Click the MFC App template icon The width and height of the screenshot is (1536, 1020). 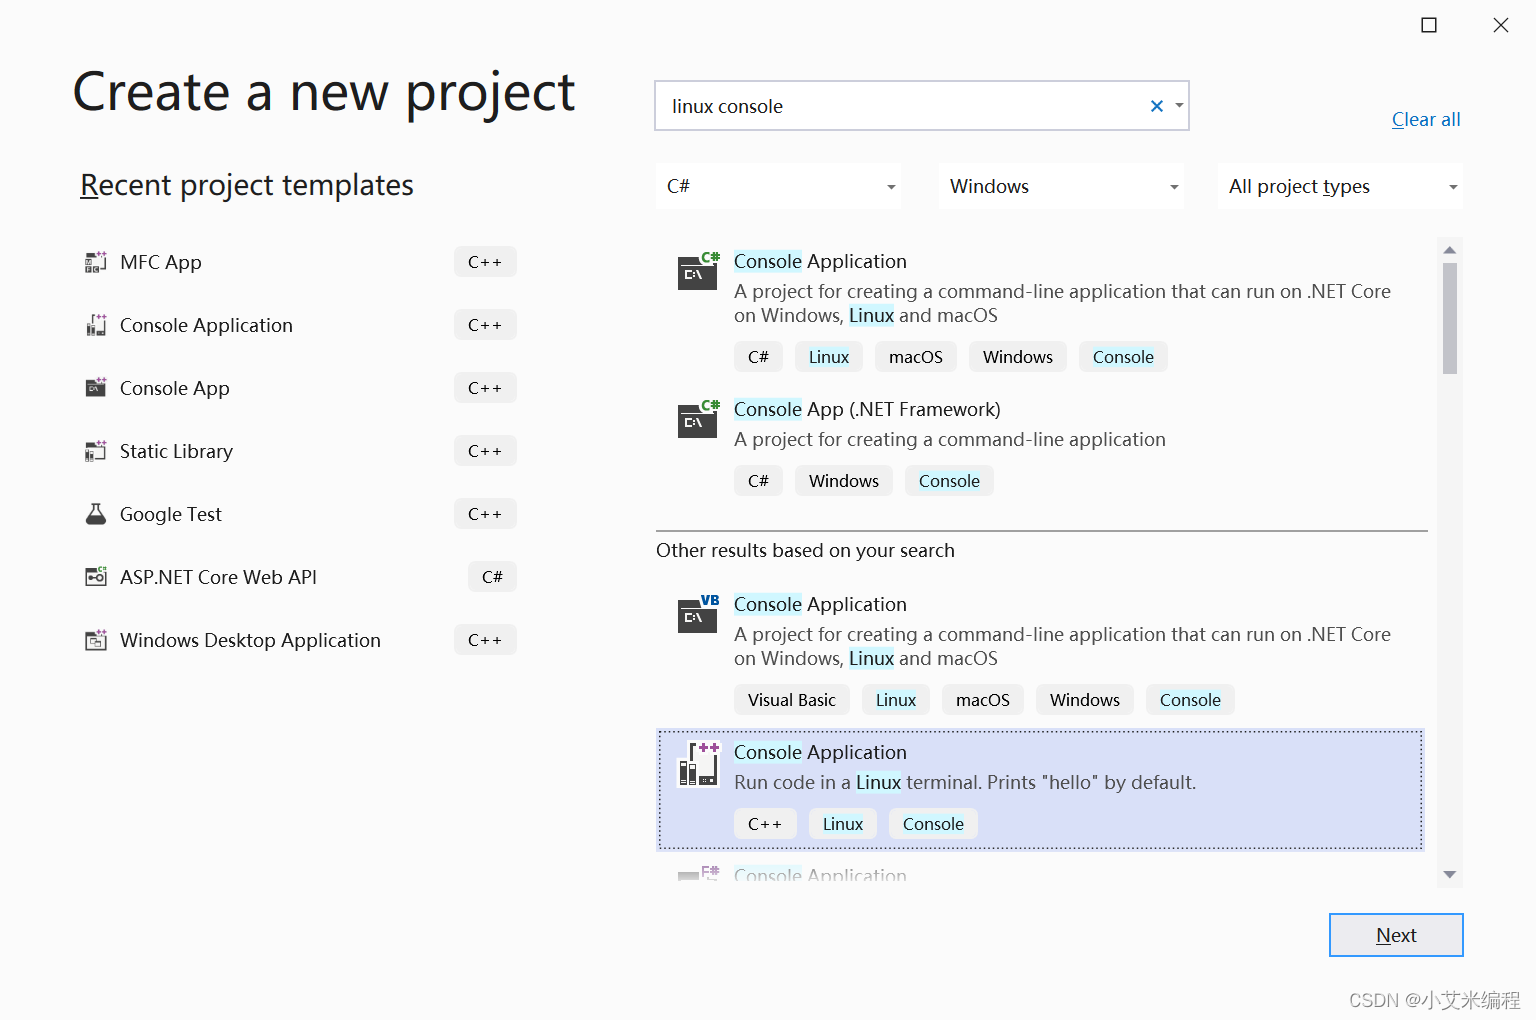[x=96, y=262]
